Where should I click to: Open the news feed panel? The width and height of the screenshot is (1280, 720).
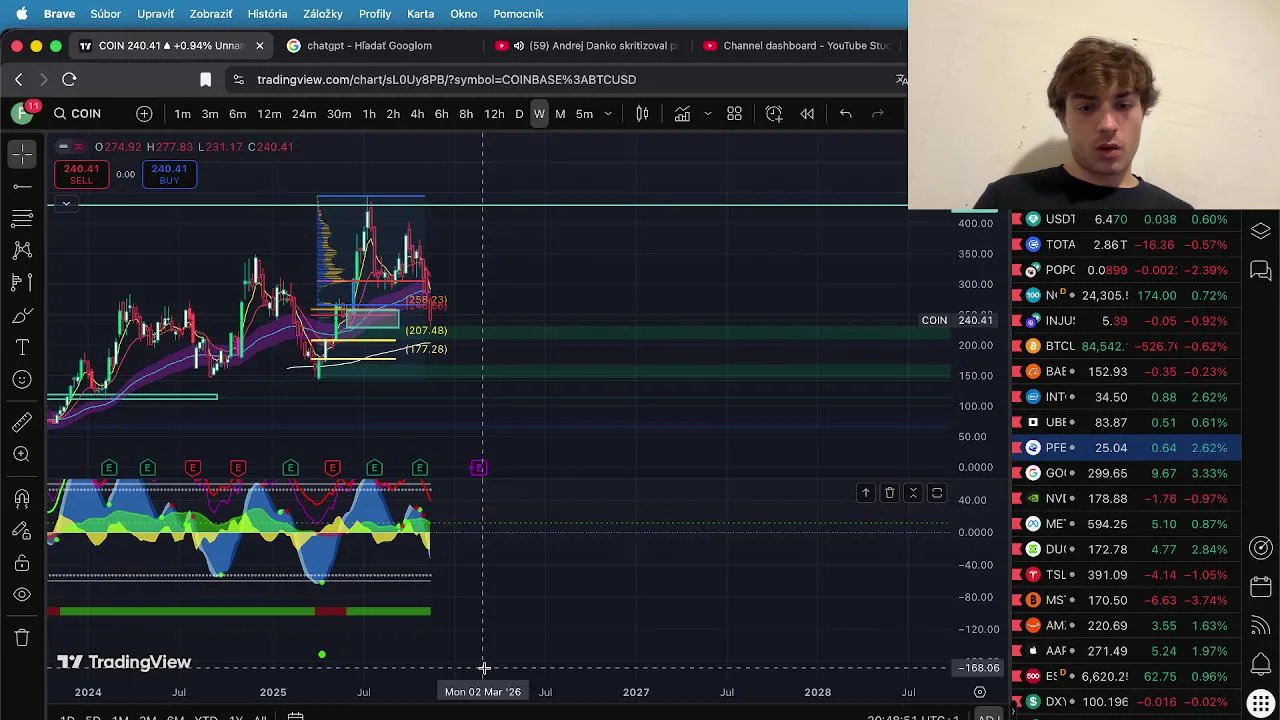click(1261, 626)
